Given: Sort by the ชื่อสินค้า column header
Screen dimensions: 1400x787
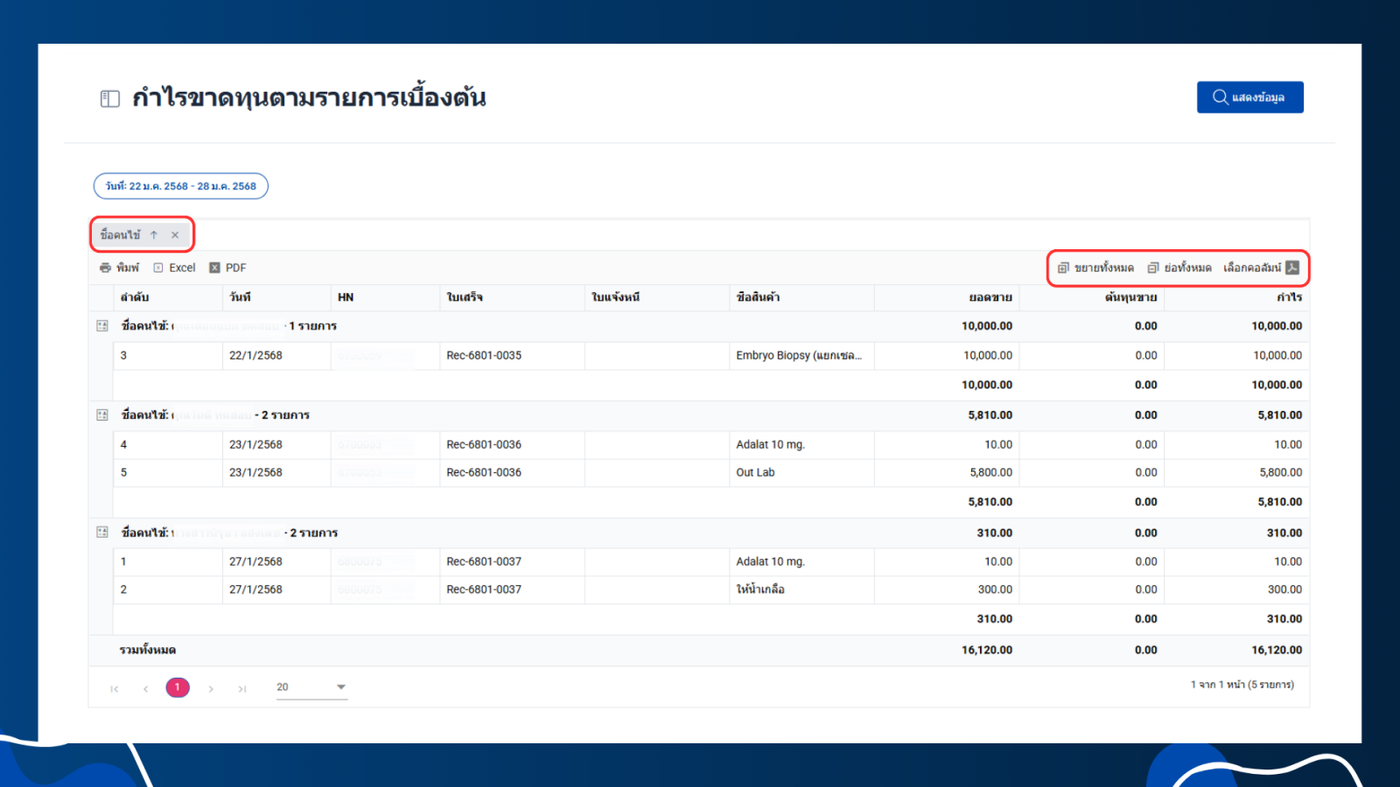Looking at the screenshot, I should point(802,298).
